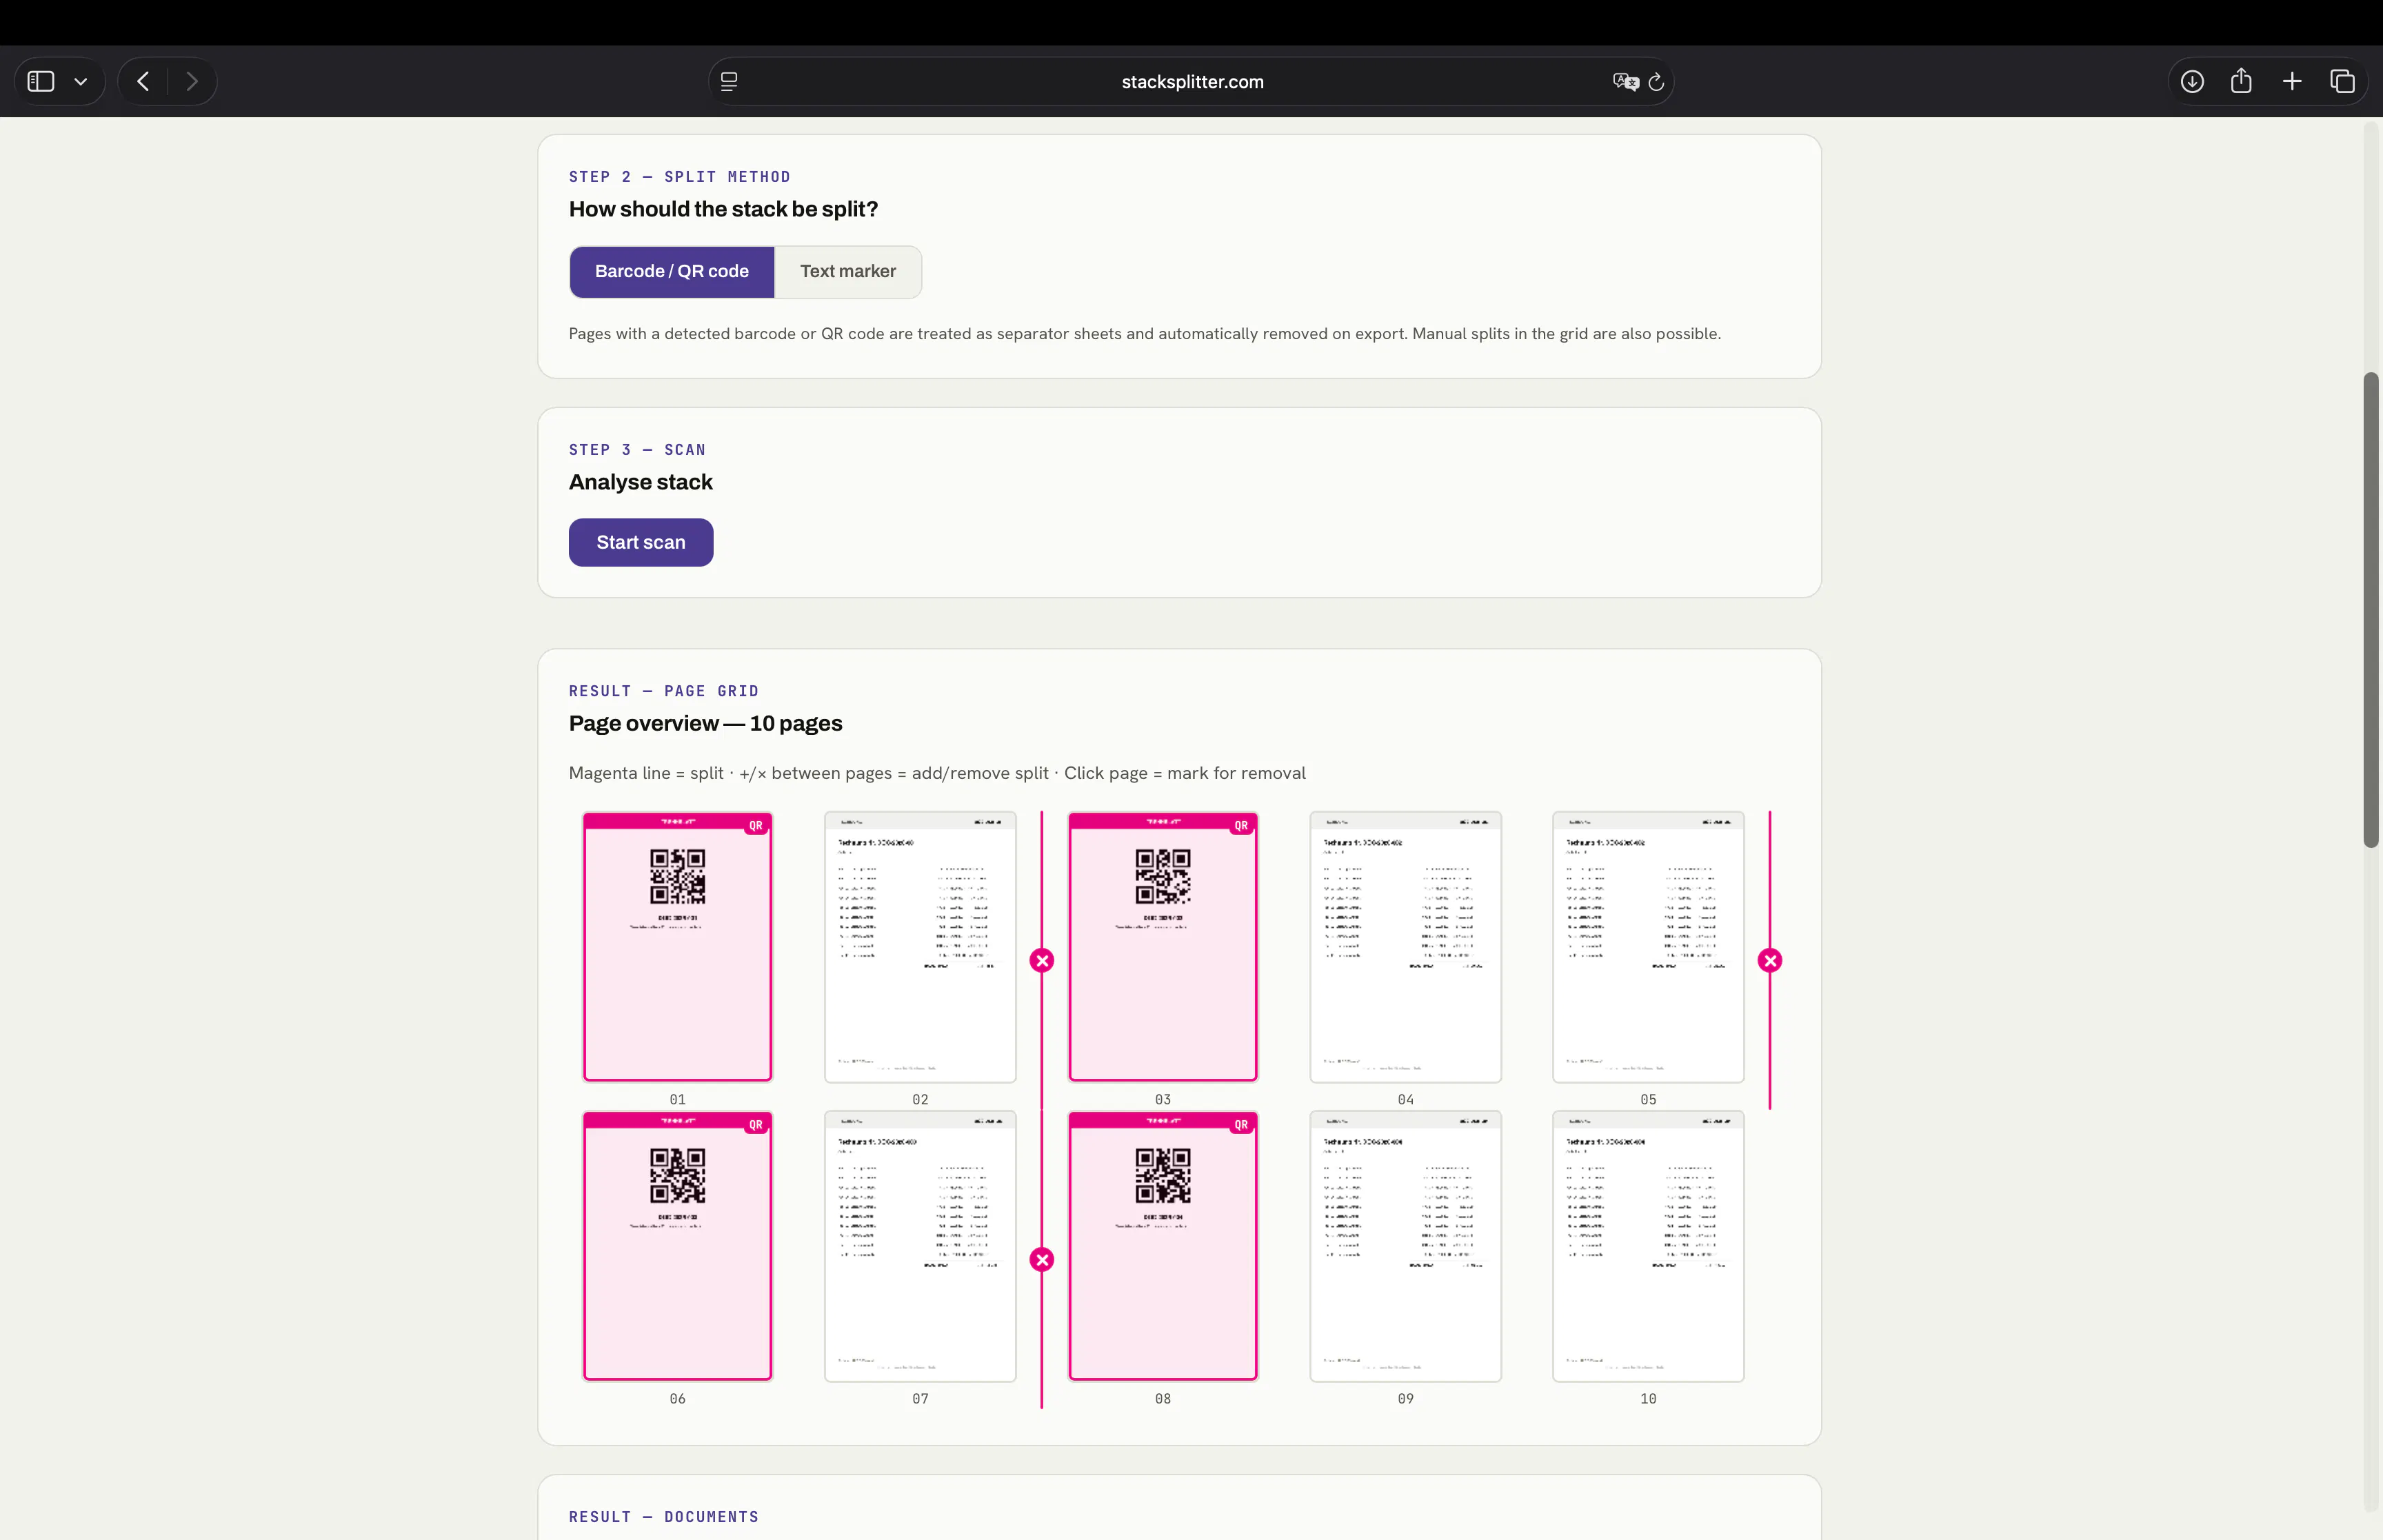The height and width of the screenshot is (1540, 2383).
Task: Reload the stacksplitter.com page
Action: tap(1656, 82)
